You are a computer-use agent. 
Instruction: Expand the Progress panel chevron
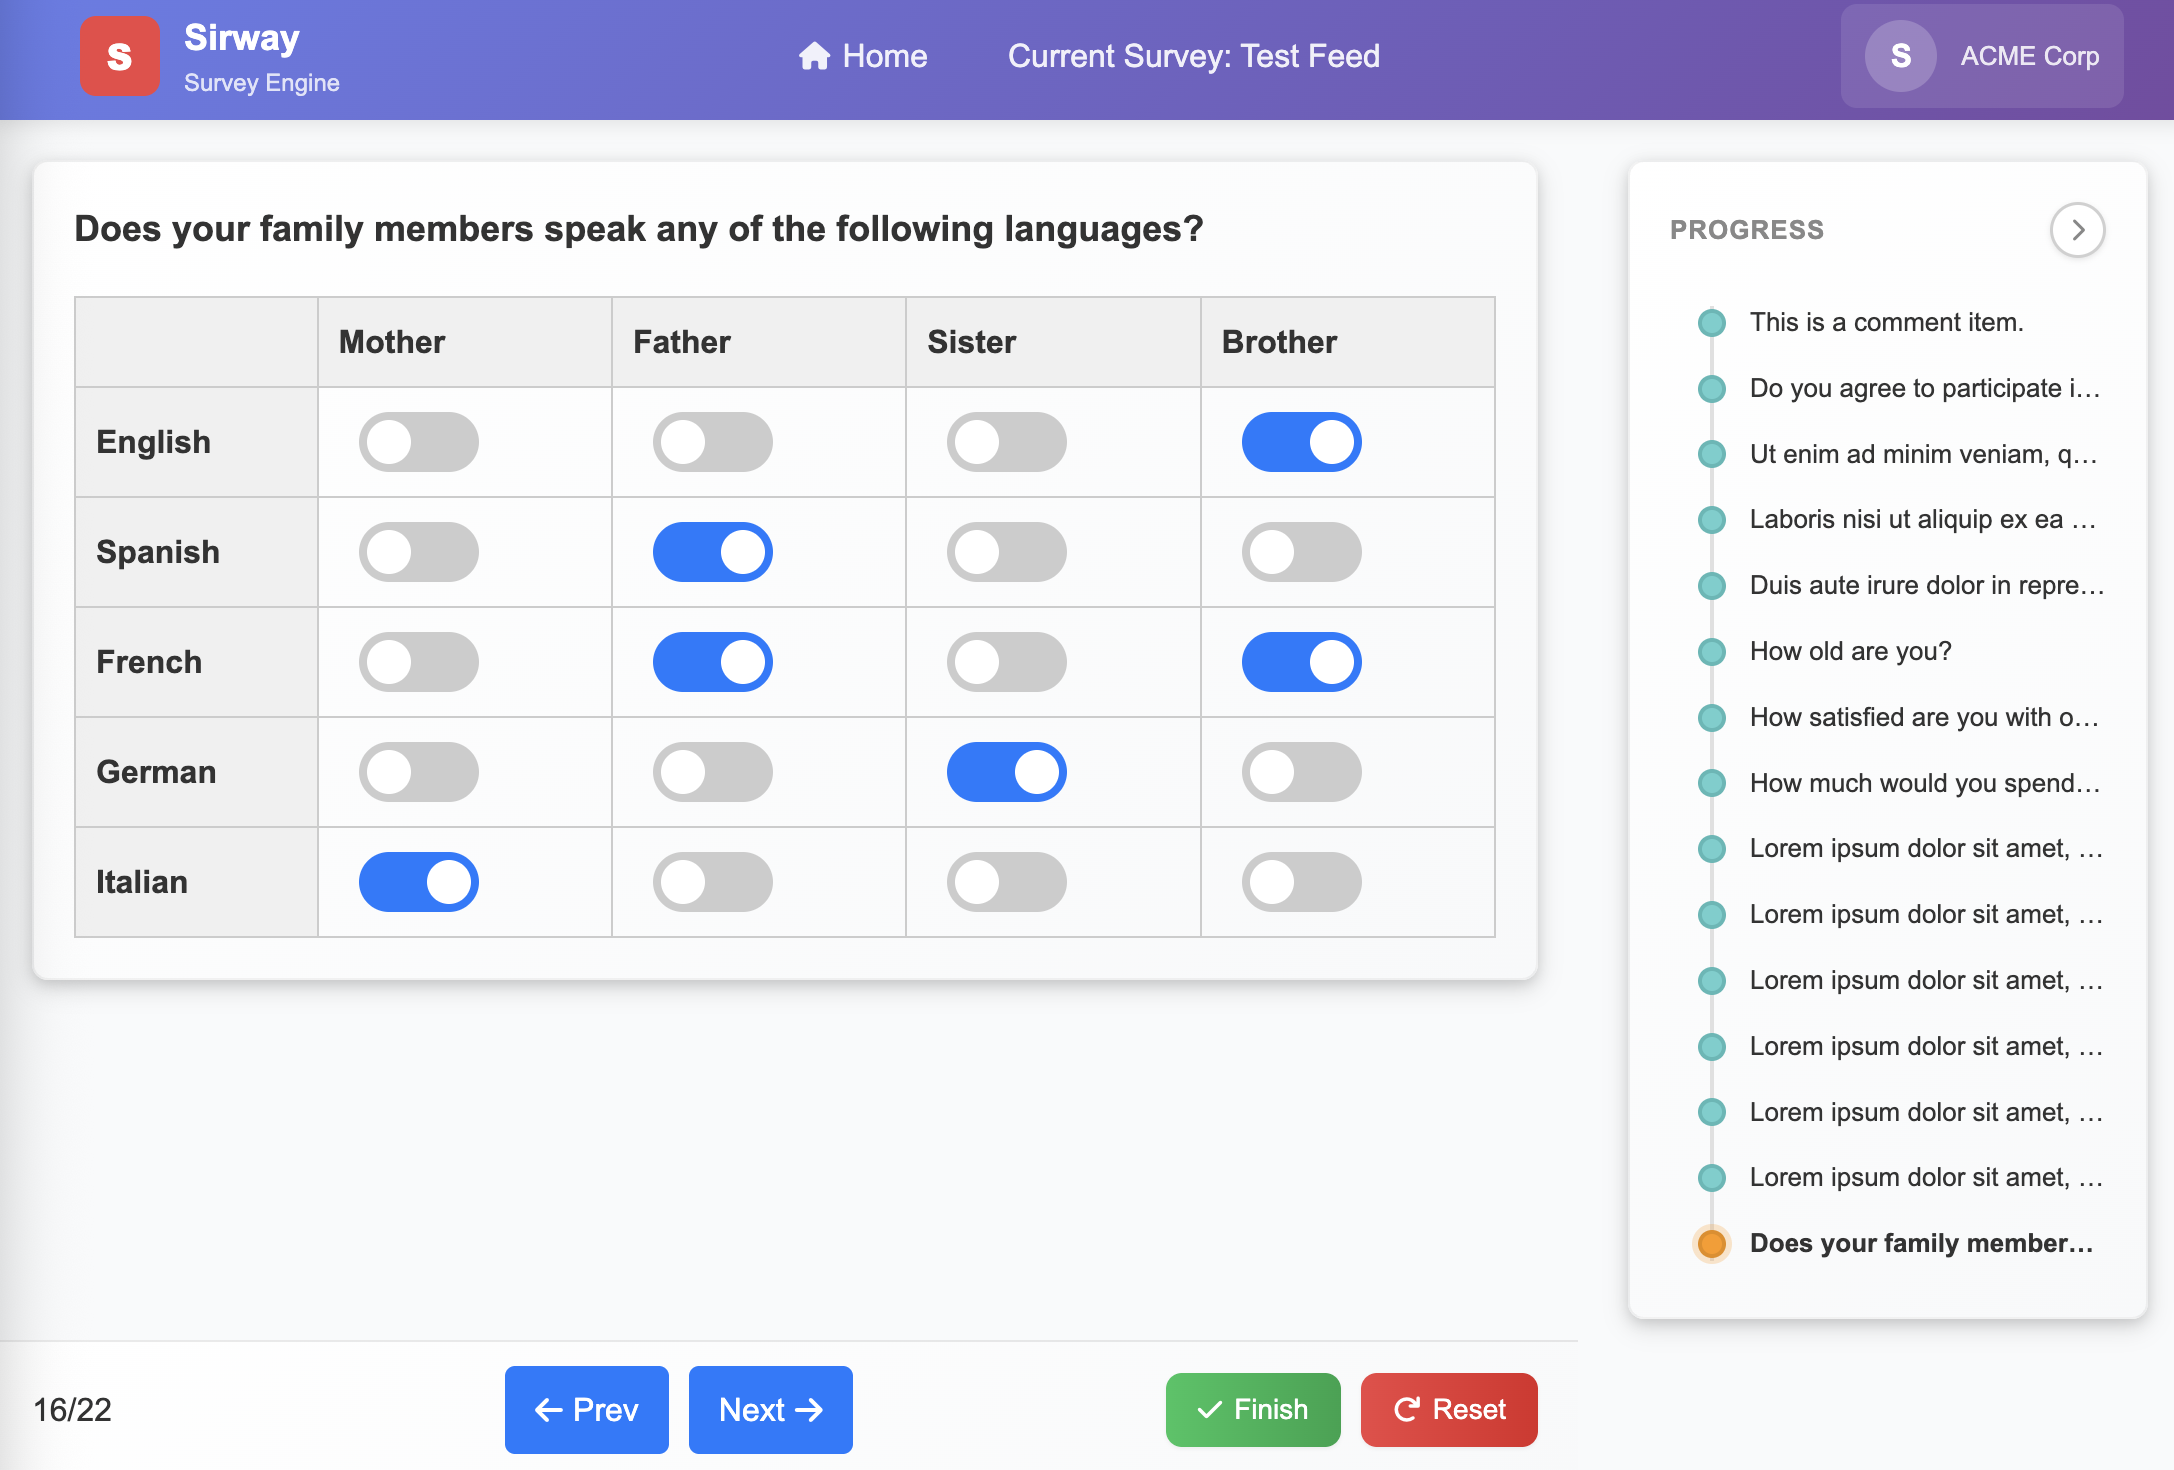click(2078, 230)
